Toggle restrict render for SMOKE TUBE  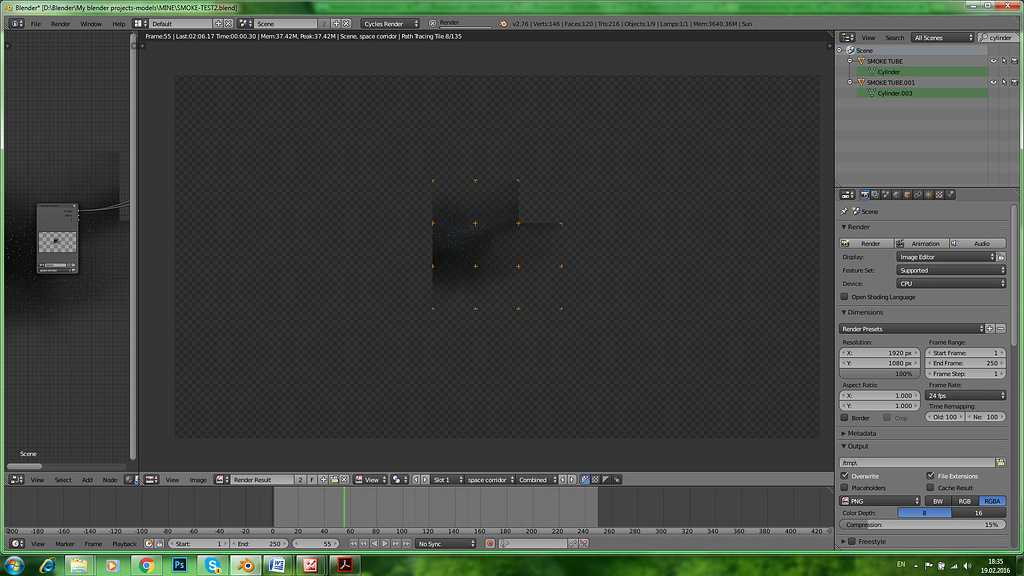coord(1014,61)
